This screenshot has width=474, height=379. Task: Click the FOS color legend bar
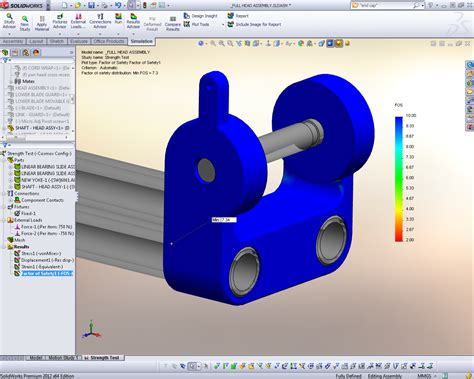coord(399,179)
